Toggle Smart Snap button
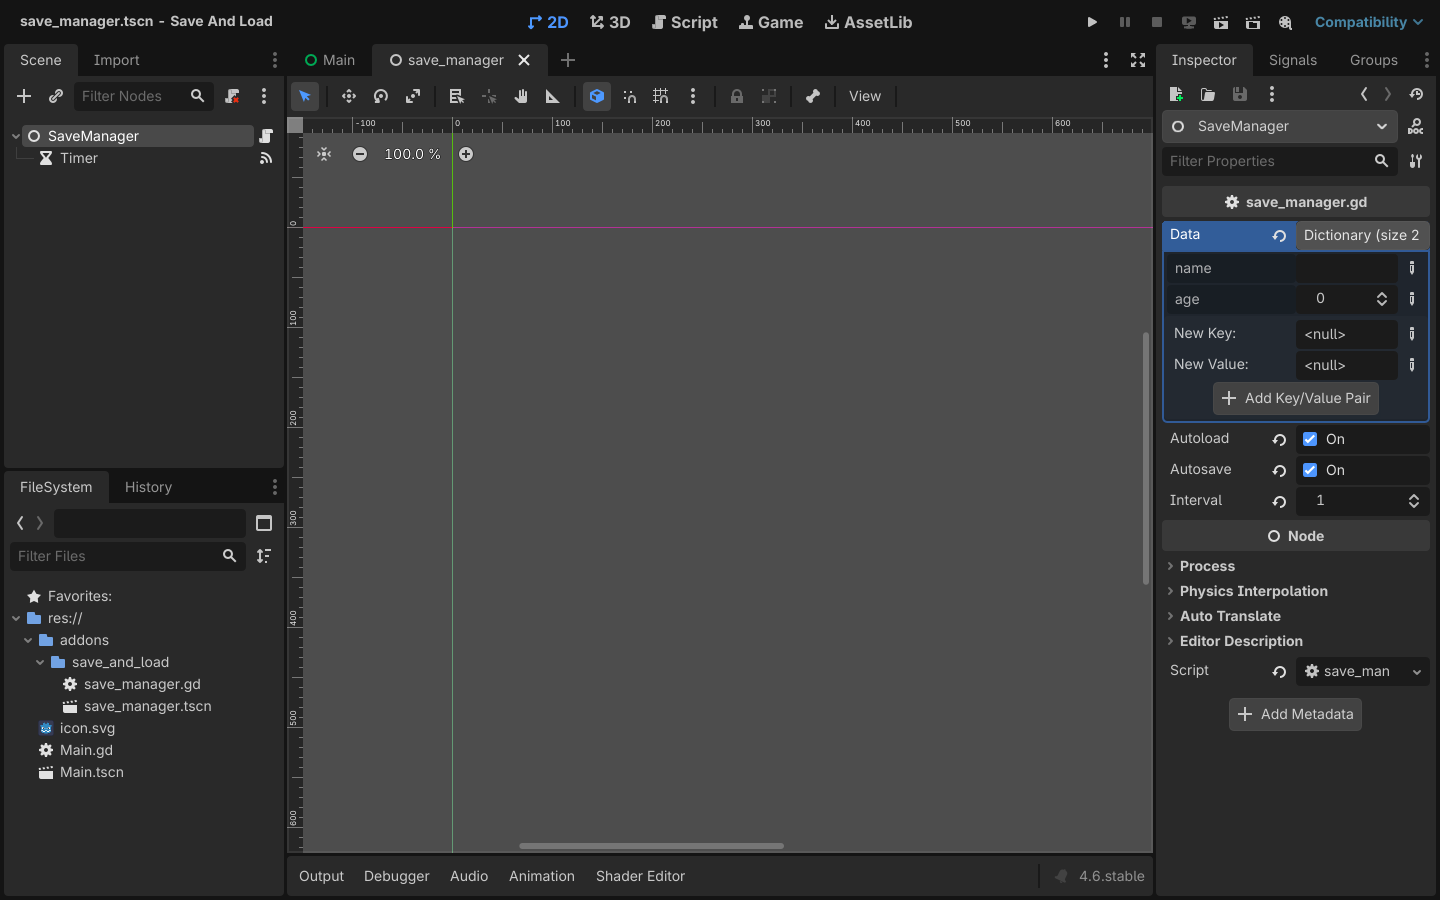The width and height of the screenshot is (1440, 900). coord(629,96)
